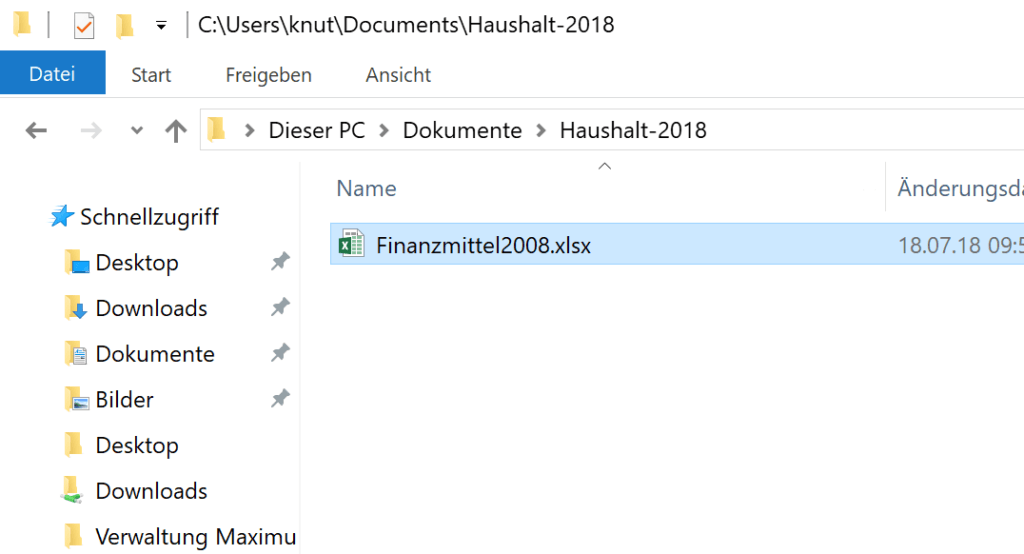Image resolution: width=1024 pixels, height=554 pixels.
Task: Toggle the pin icon next to Bilder
Action: point(280,399)
